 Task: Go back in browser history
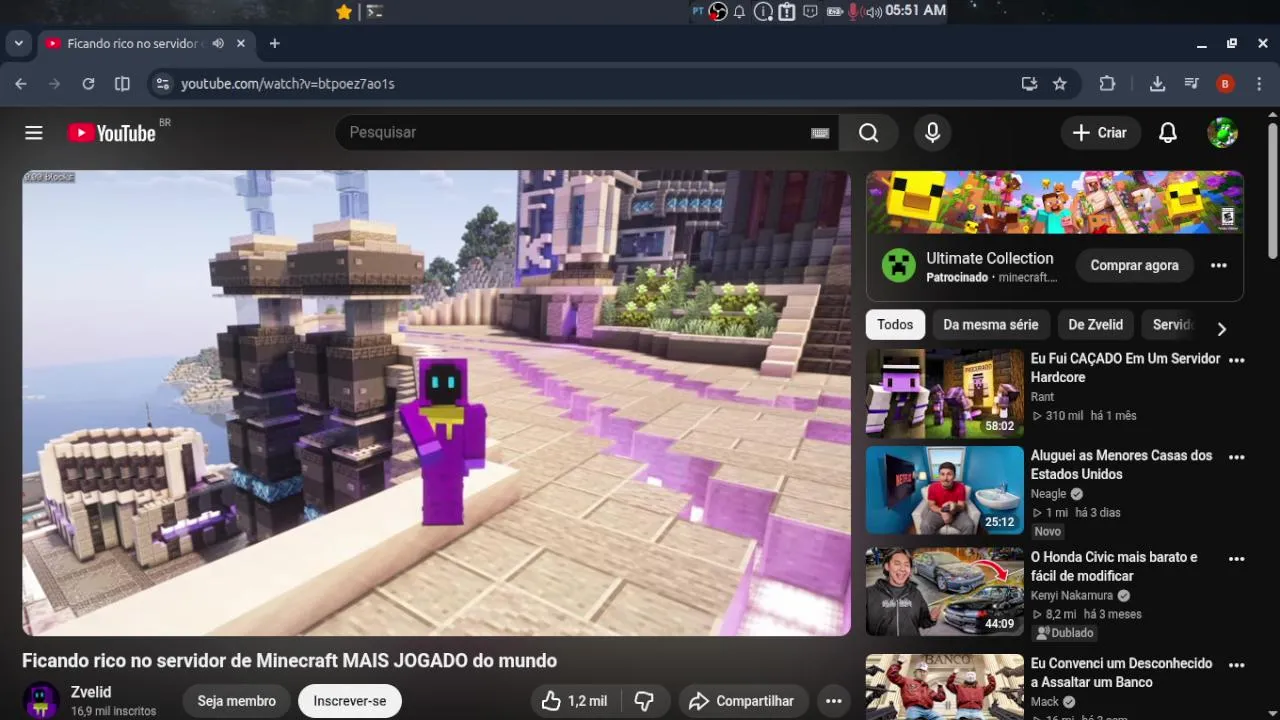[21, 84]
